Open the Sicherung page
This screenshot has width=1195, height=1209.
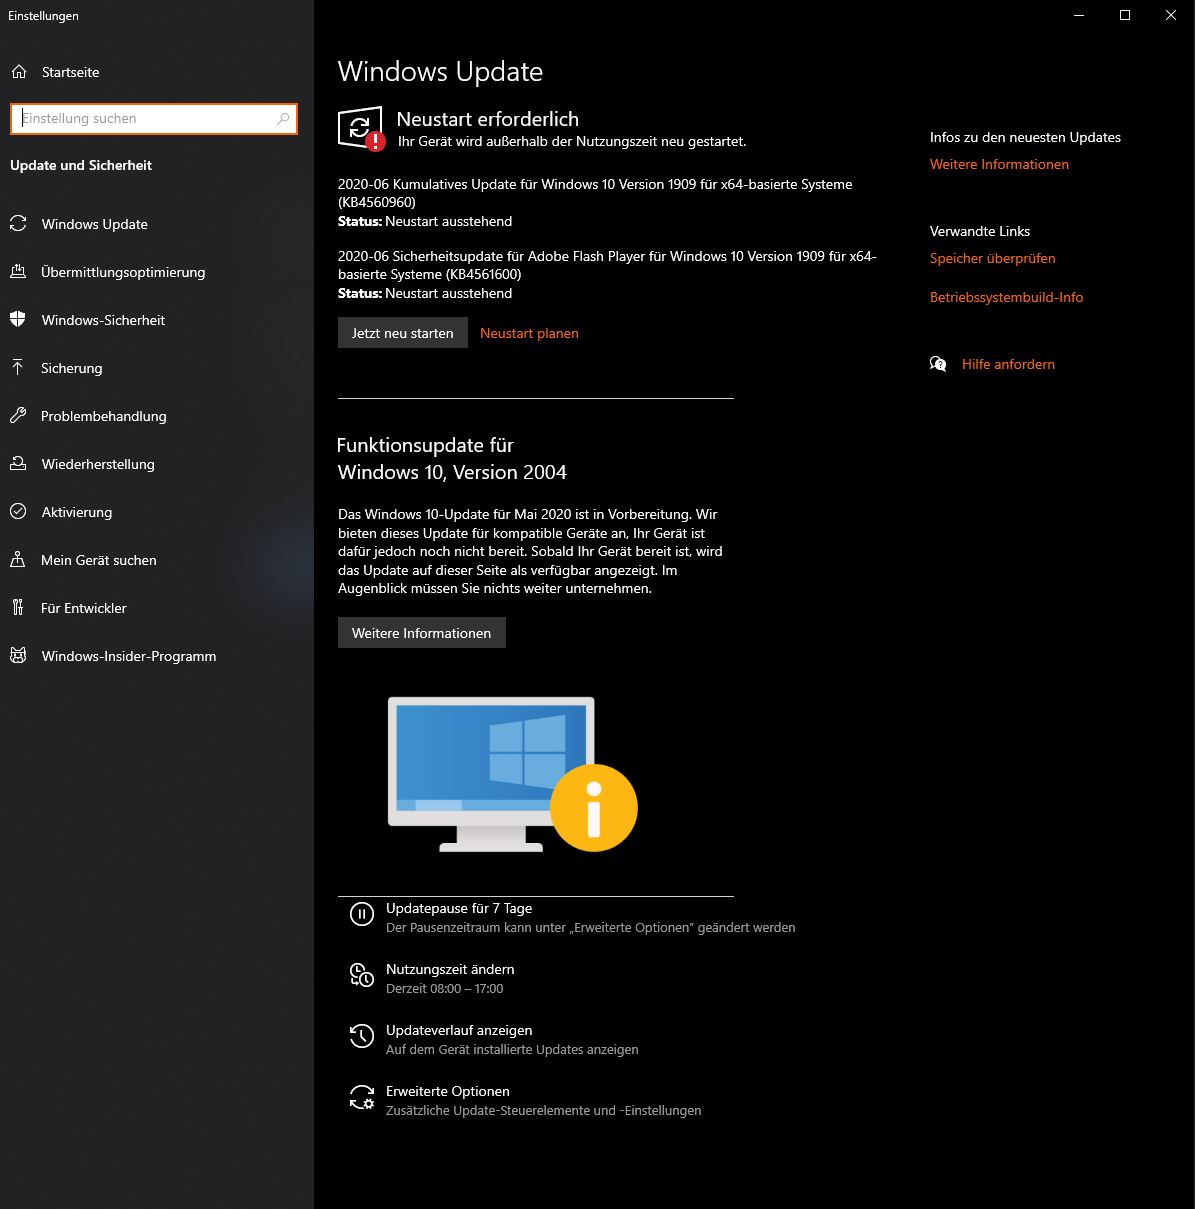click(71, 368)
